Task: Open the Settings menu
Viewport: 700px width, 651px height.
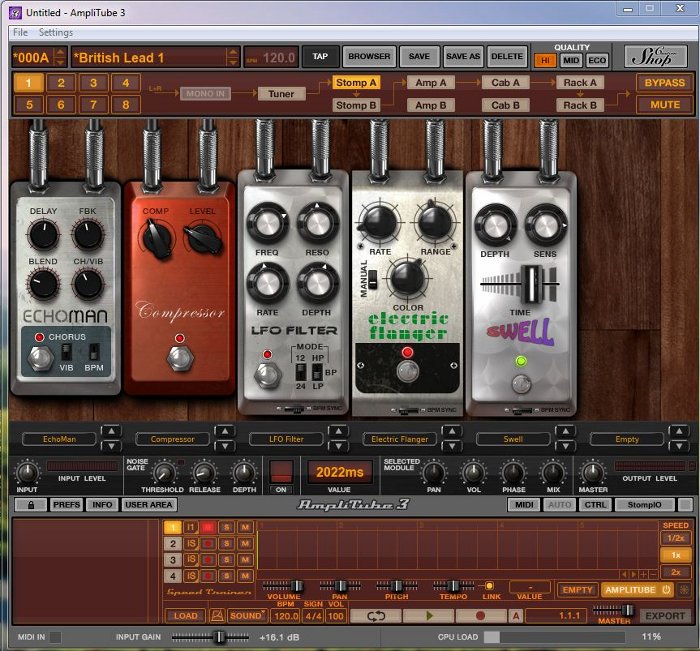Action: [56, 33]
